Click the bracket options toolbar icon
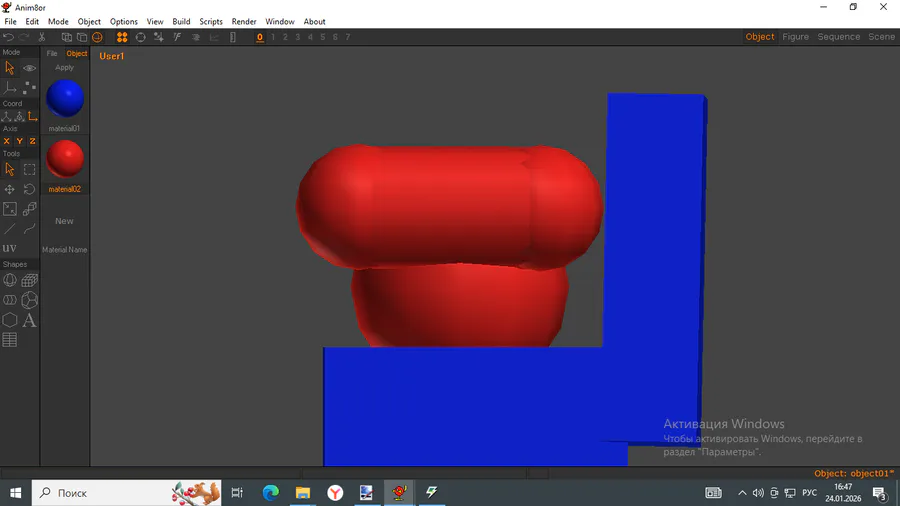Viewport: 900px width, 506px height. click(x=232, y=37)
